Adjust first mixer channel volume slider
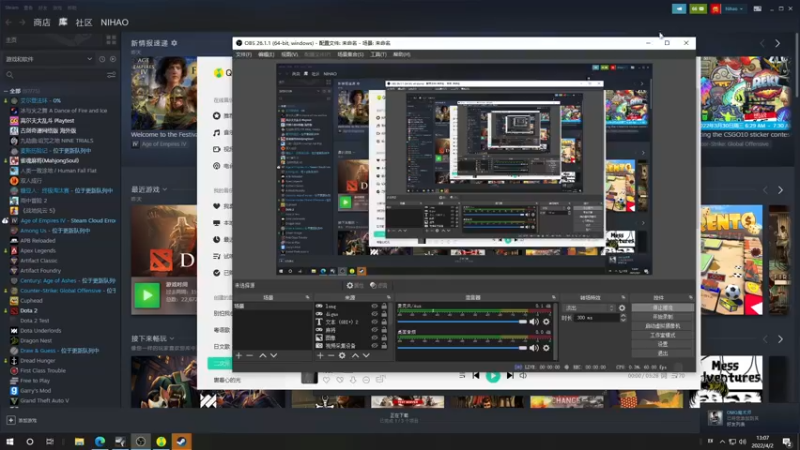This screenshot has height=450, width=800. pos(462,321)
